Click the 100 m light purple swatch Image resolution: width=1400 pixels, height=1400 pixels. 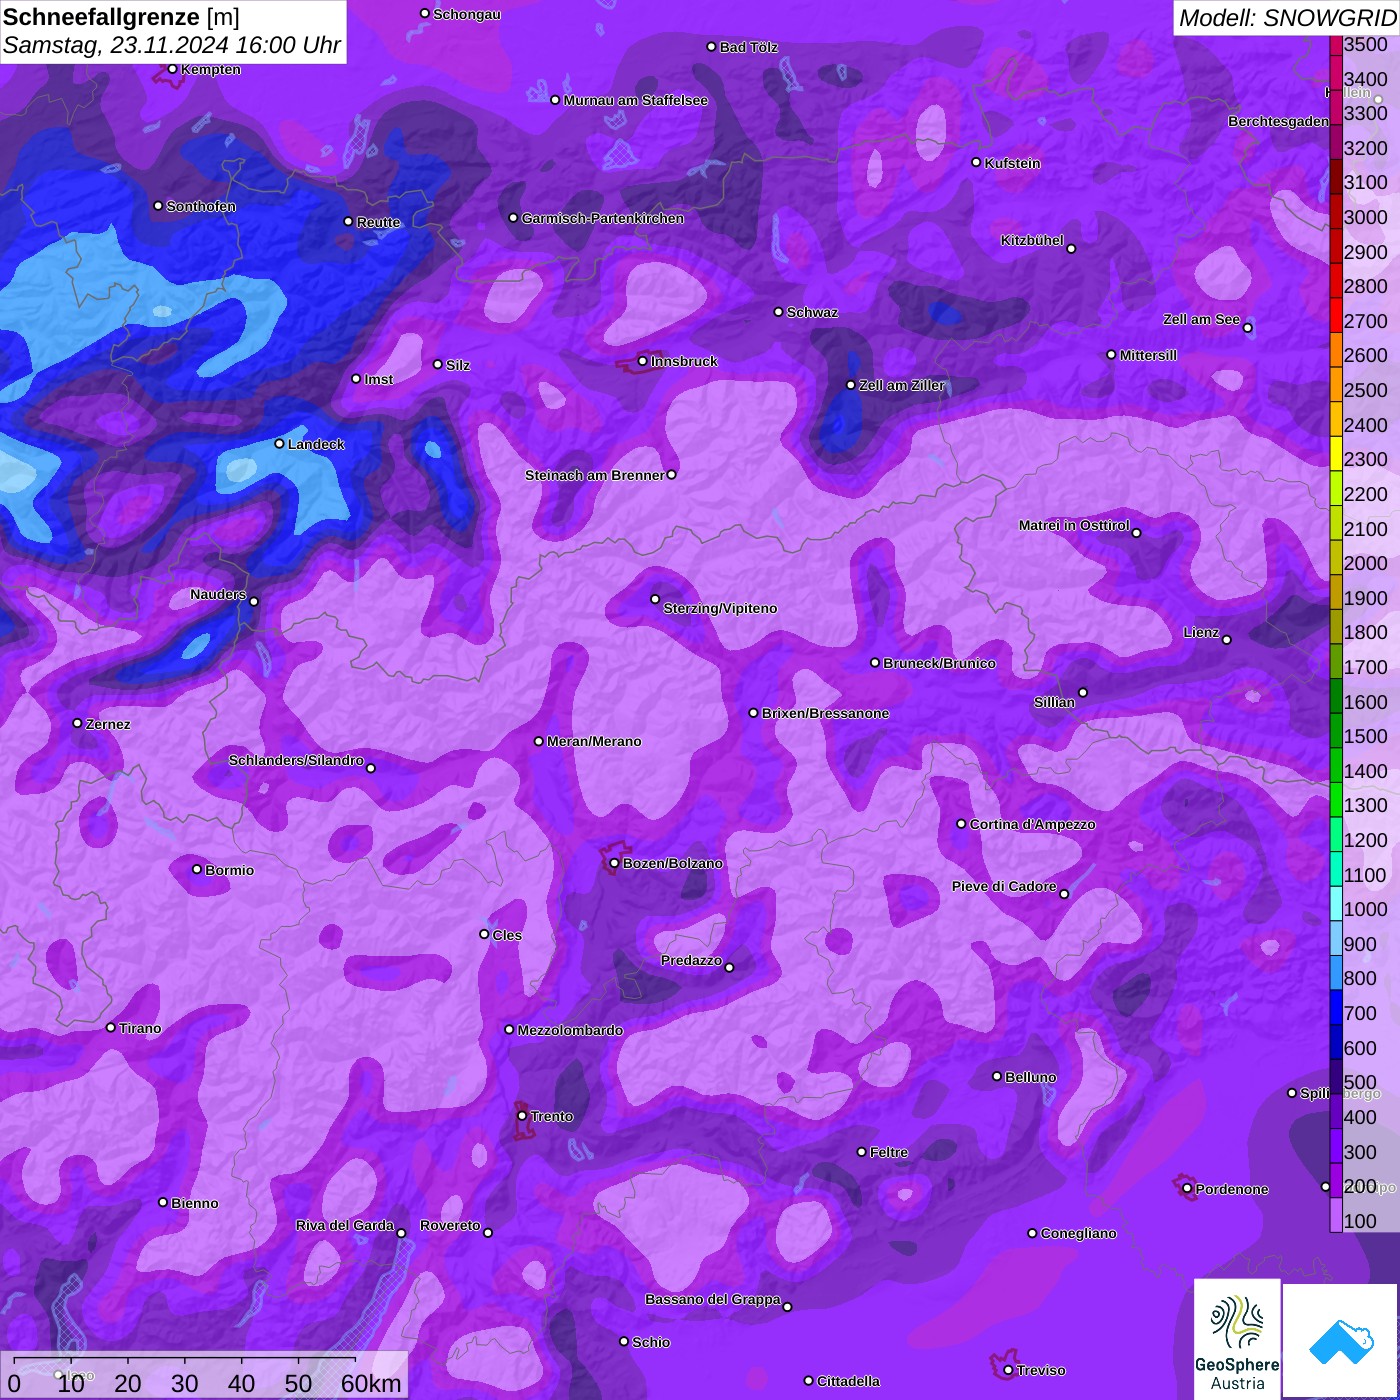click(x=1335, y=1215)
